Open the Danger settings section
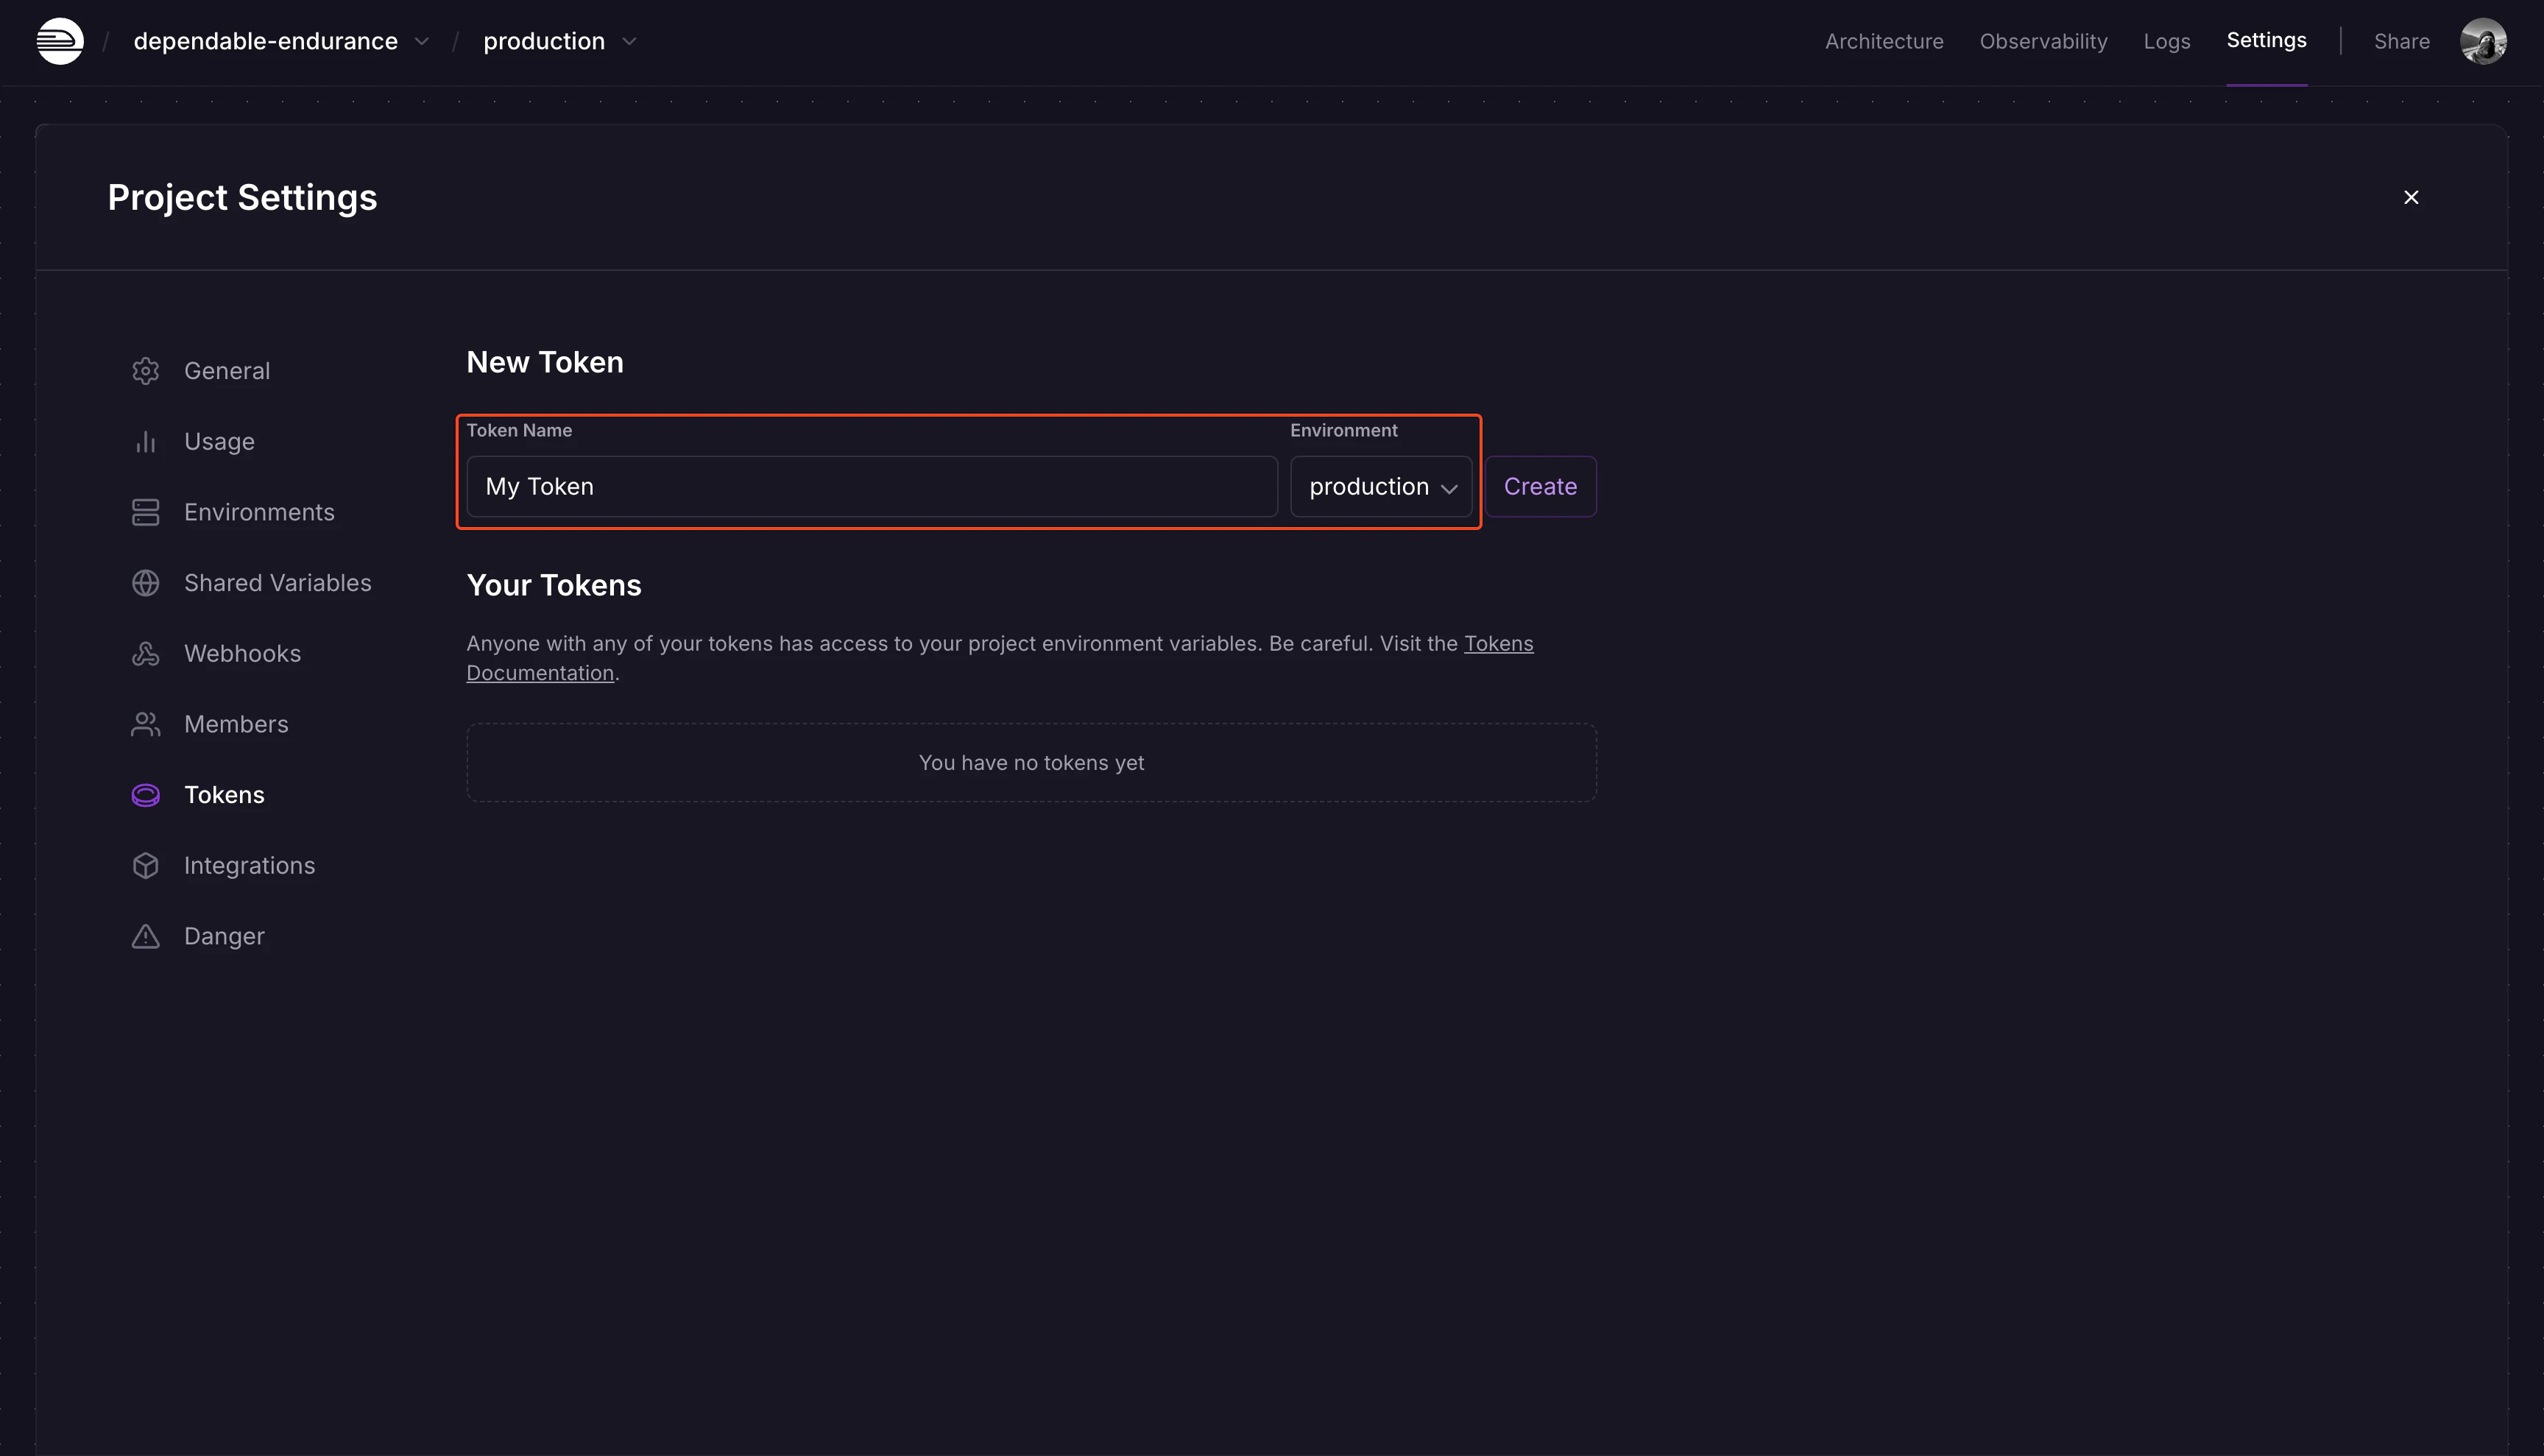This screenshot has width=2544, height=1456. click(x=224, y=936)
